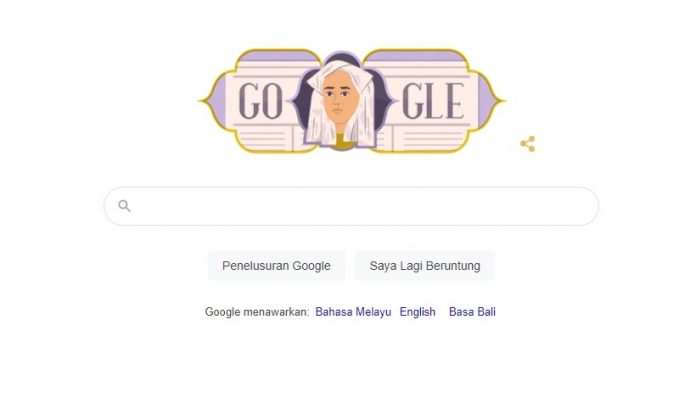This screenshot has height=415, width=696.
Task: Switch language to English
Action: pos(417,312)
